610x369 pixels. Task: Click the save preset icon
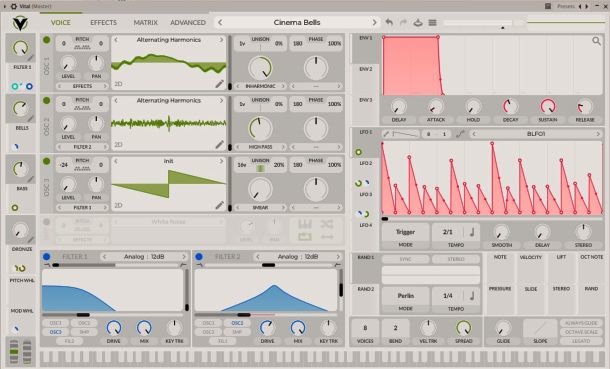pyautogui.click(x=418, y=22)
